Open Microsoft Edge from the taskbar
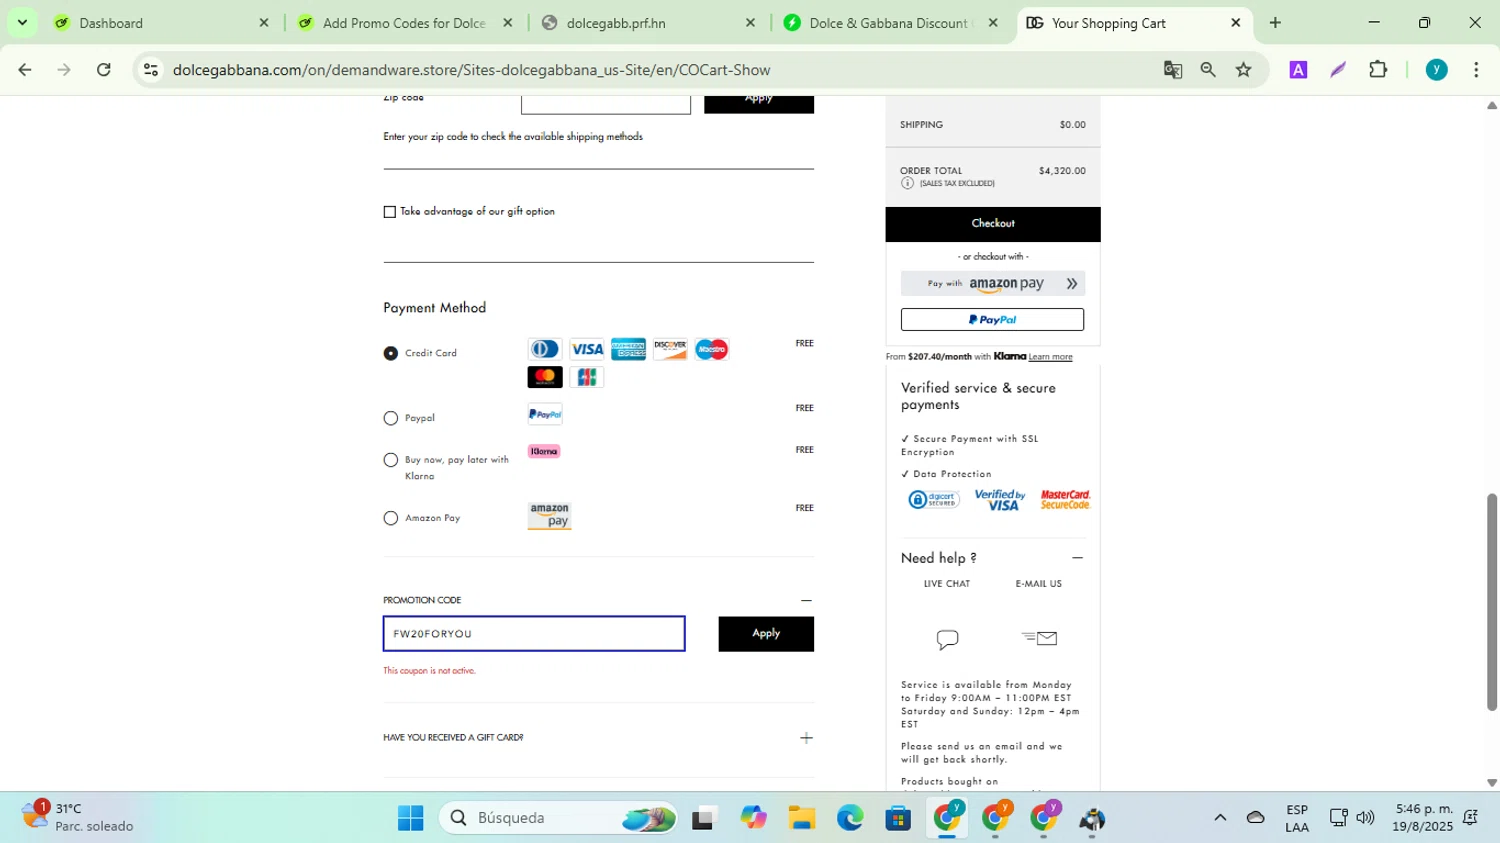Viewport: 1500px width, 843px height. pos(850,818)
